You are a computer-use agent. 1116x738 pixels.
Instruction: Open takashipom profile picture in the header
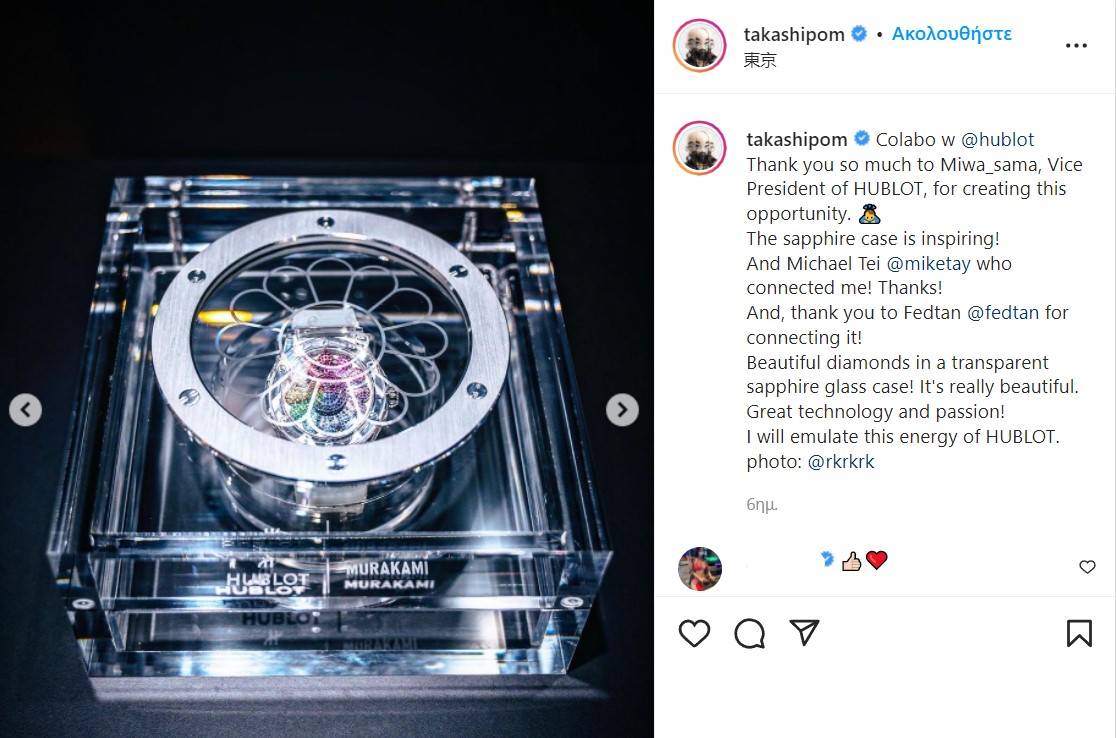[x=700, y=46]
